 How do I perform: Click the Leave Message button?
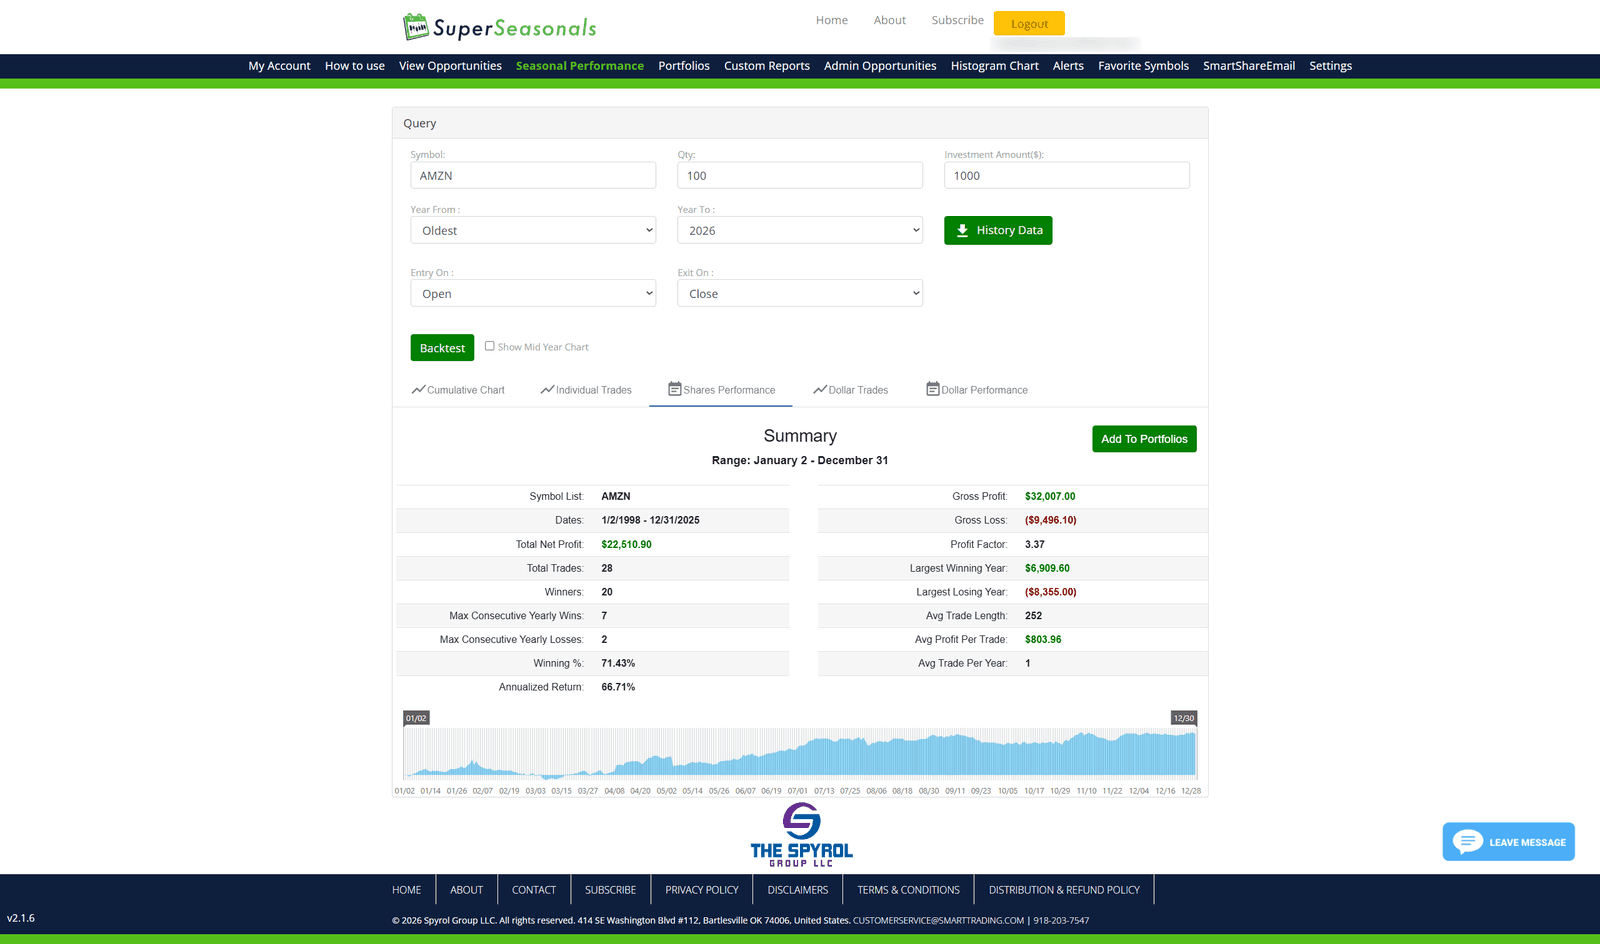point(1508,842)
